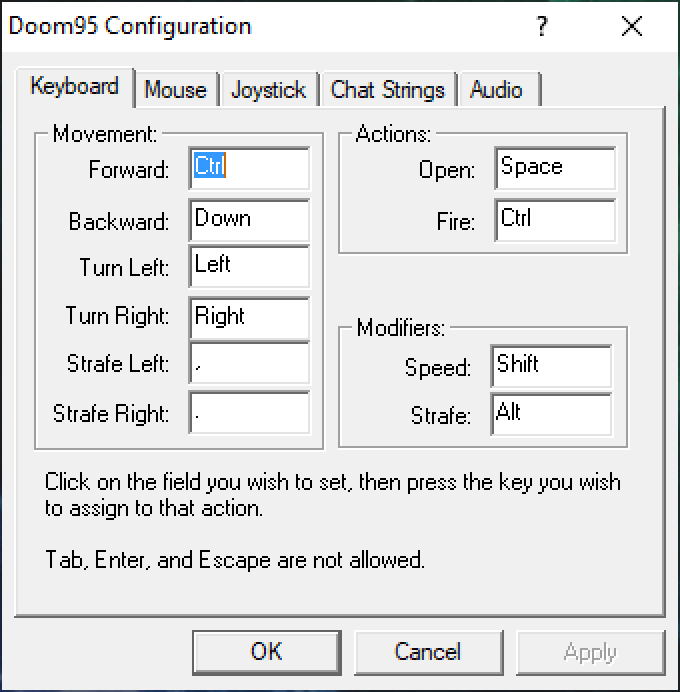Click the Modifiers: group heading

tap(401, 328)
